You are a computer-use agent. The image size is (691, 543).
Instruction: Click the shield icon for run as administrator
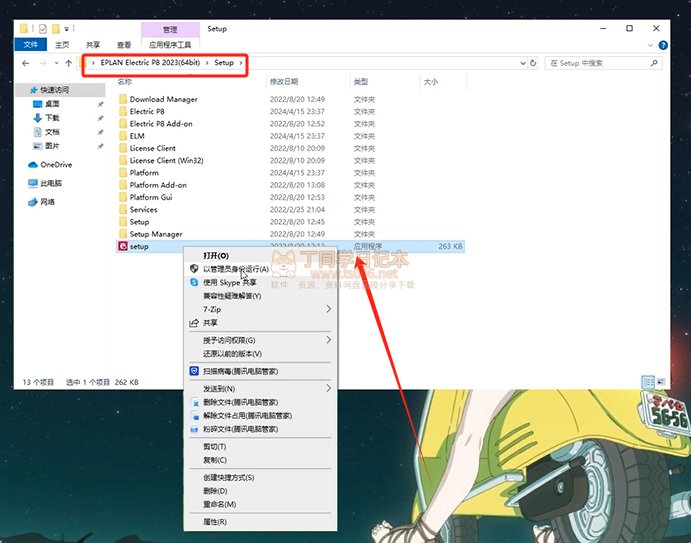tap(194, 268)
